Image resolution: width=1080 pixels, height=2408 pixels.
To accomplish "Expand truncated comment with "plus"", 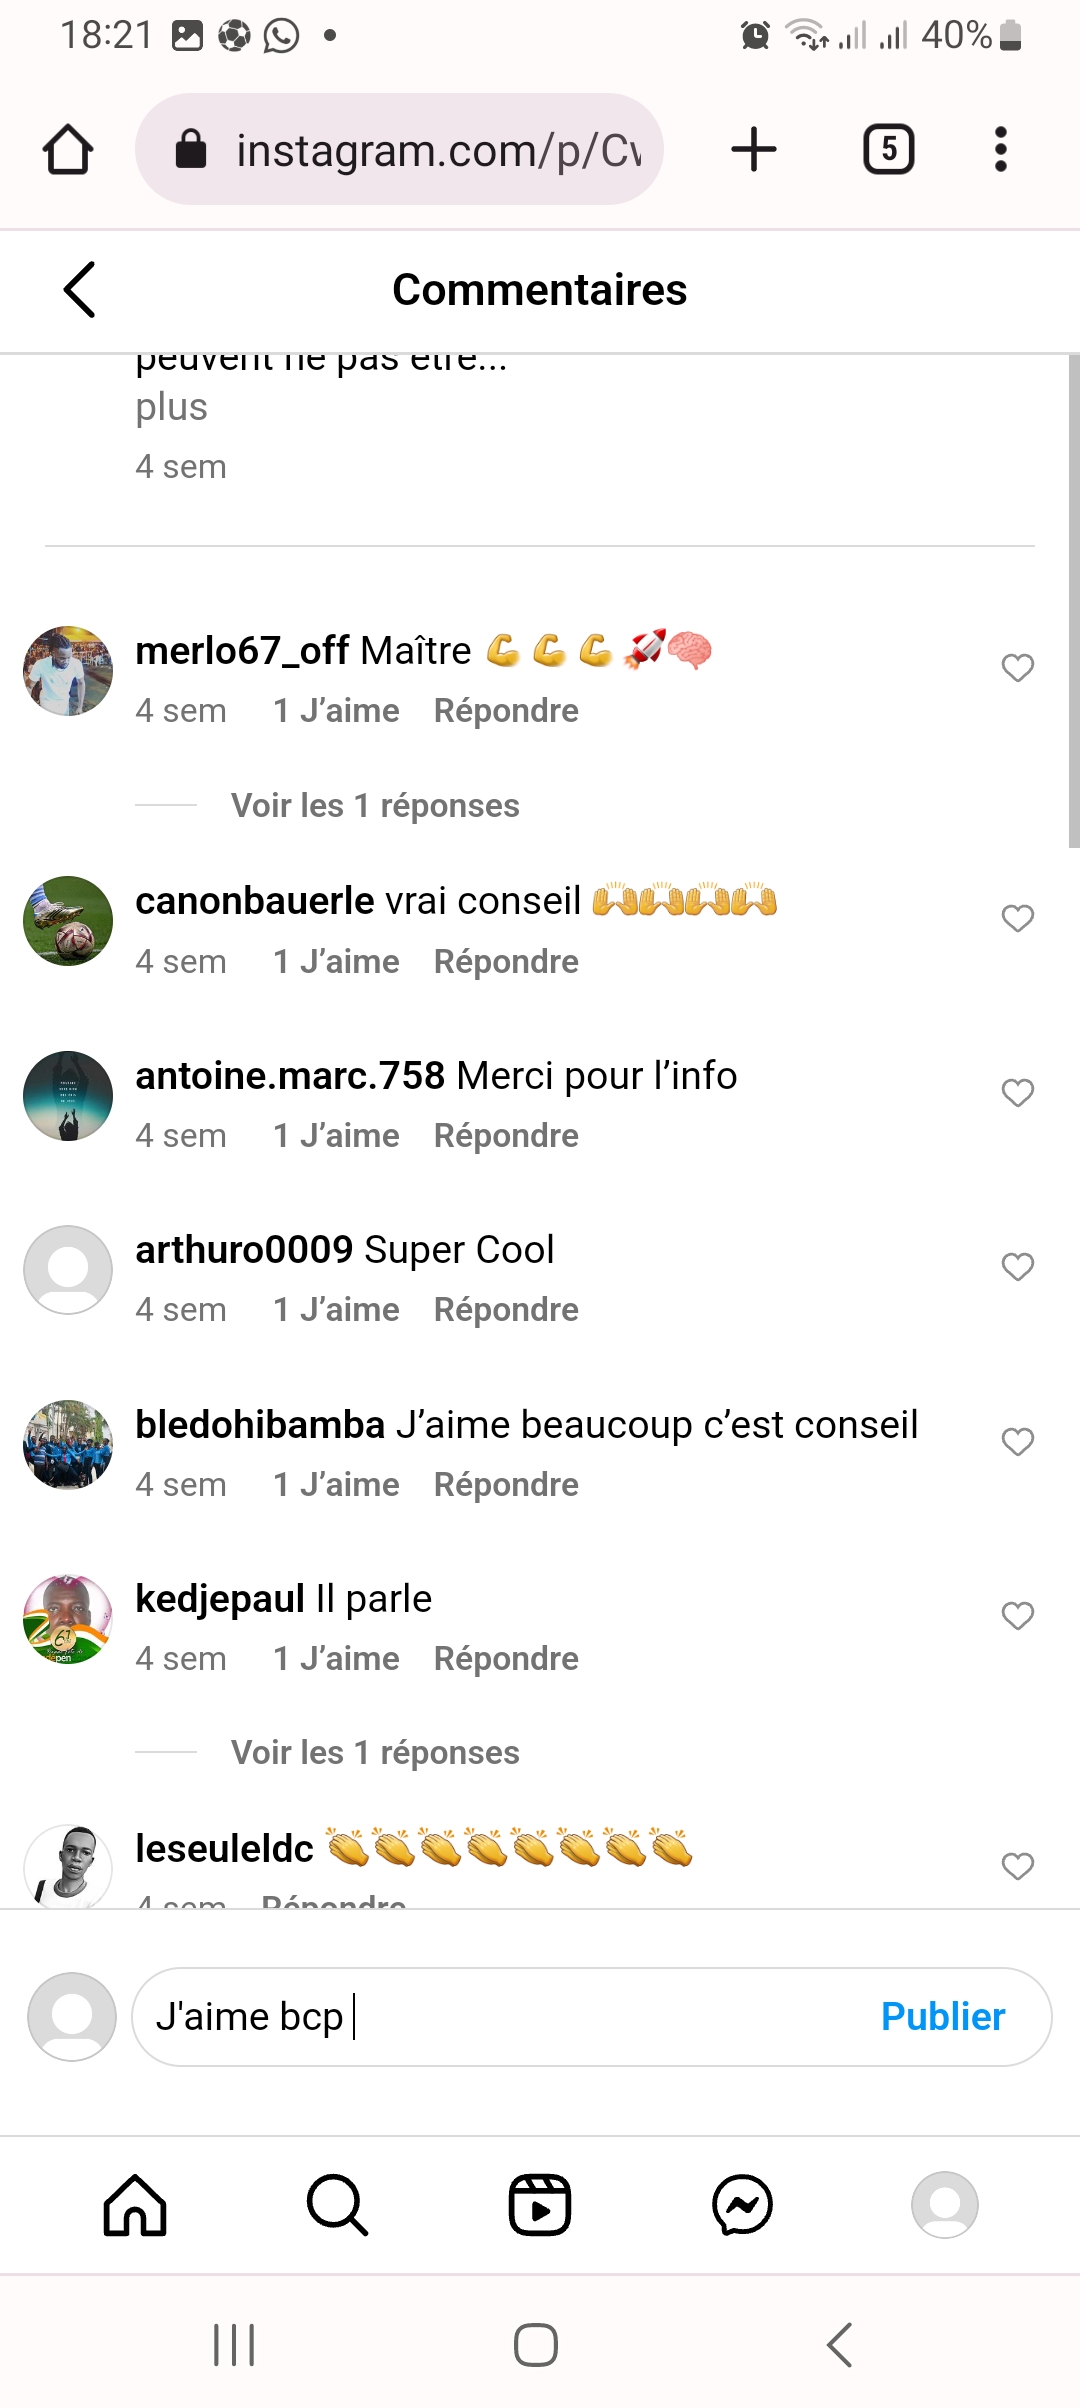I will click(171, 408).
